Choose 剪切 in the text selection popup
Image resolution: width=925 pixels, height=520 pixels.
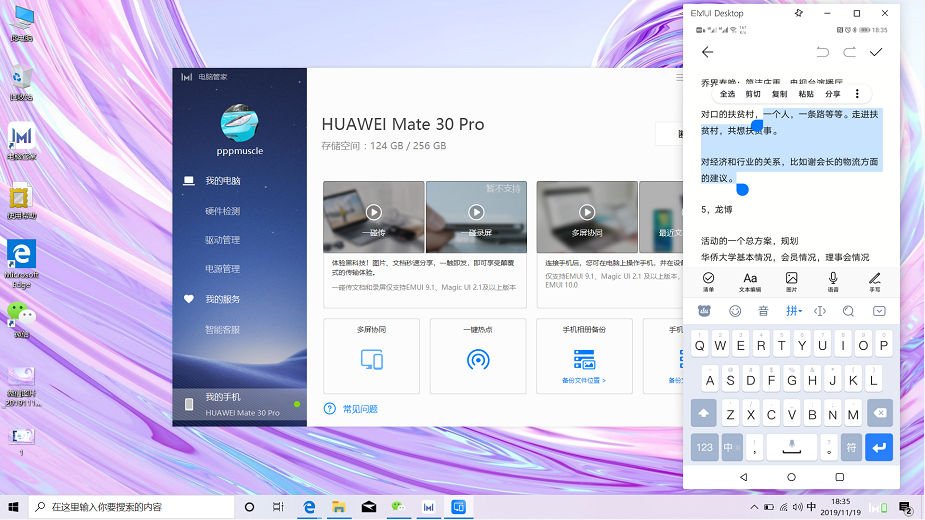(753, 94)
